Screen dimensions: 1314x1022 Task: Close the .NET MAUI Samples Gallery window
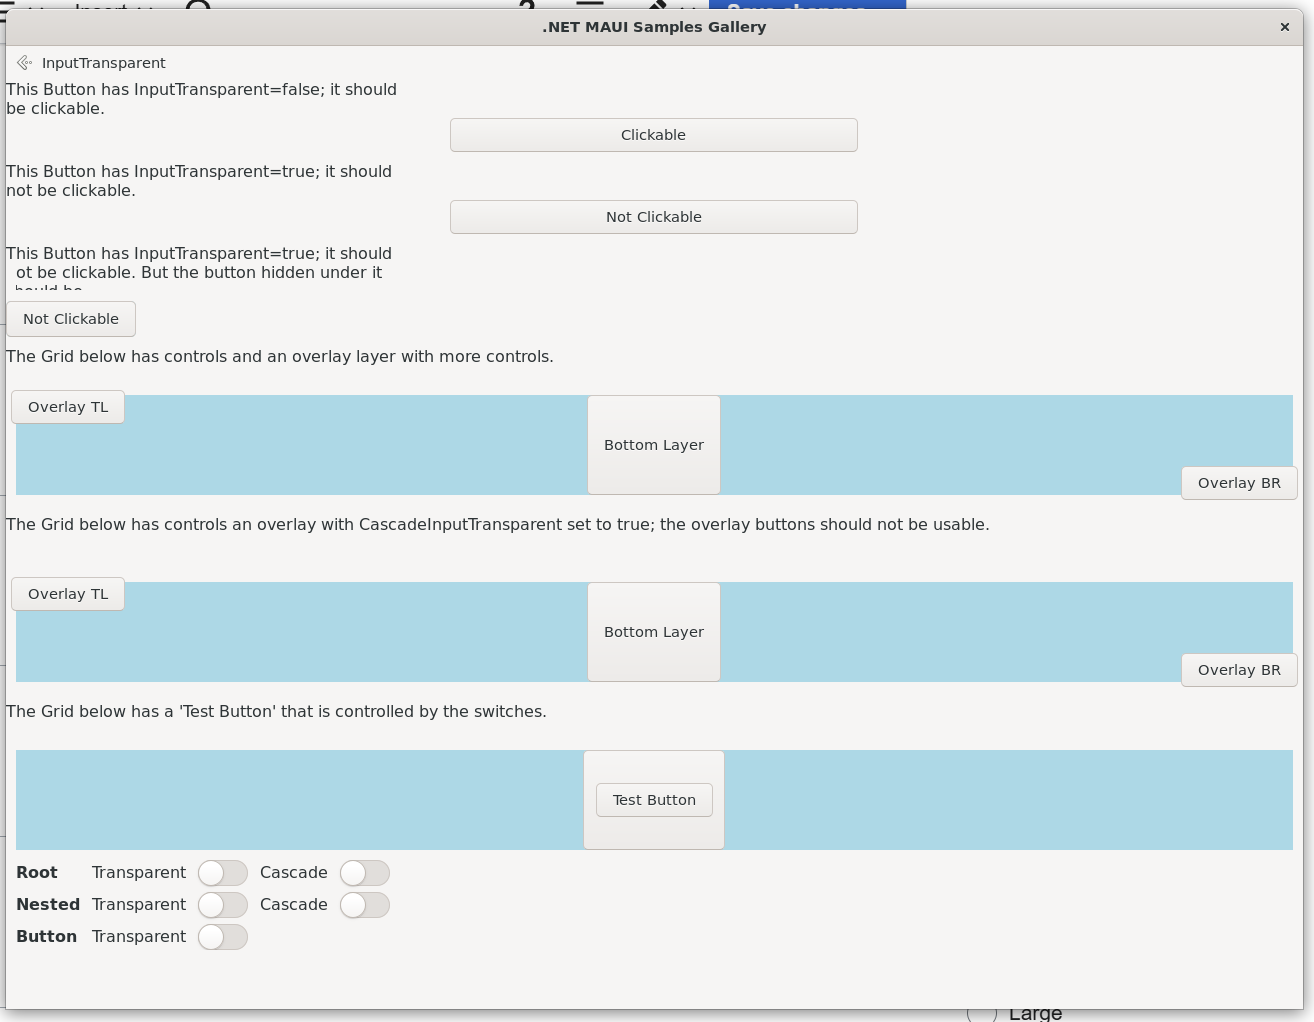(1285, 27)
